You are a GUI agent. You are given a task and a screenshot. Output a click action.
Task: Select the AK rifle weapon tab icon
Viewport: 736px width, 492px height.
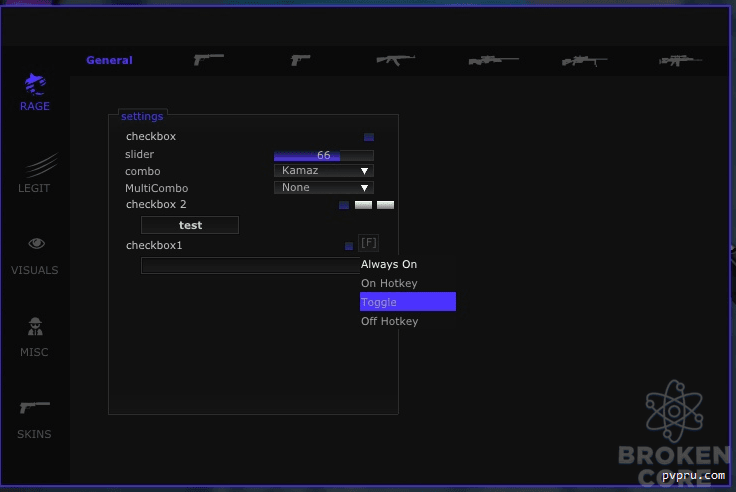396,60
